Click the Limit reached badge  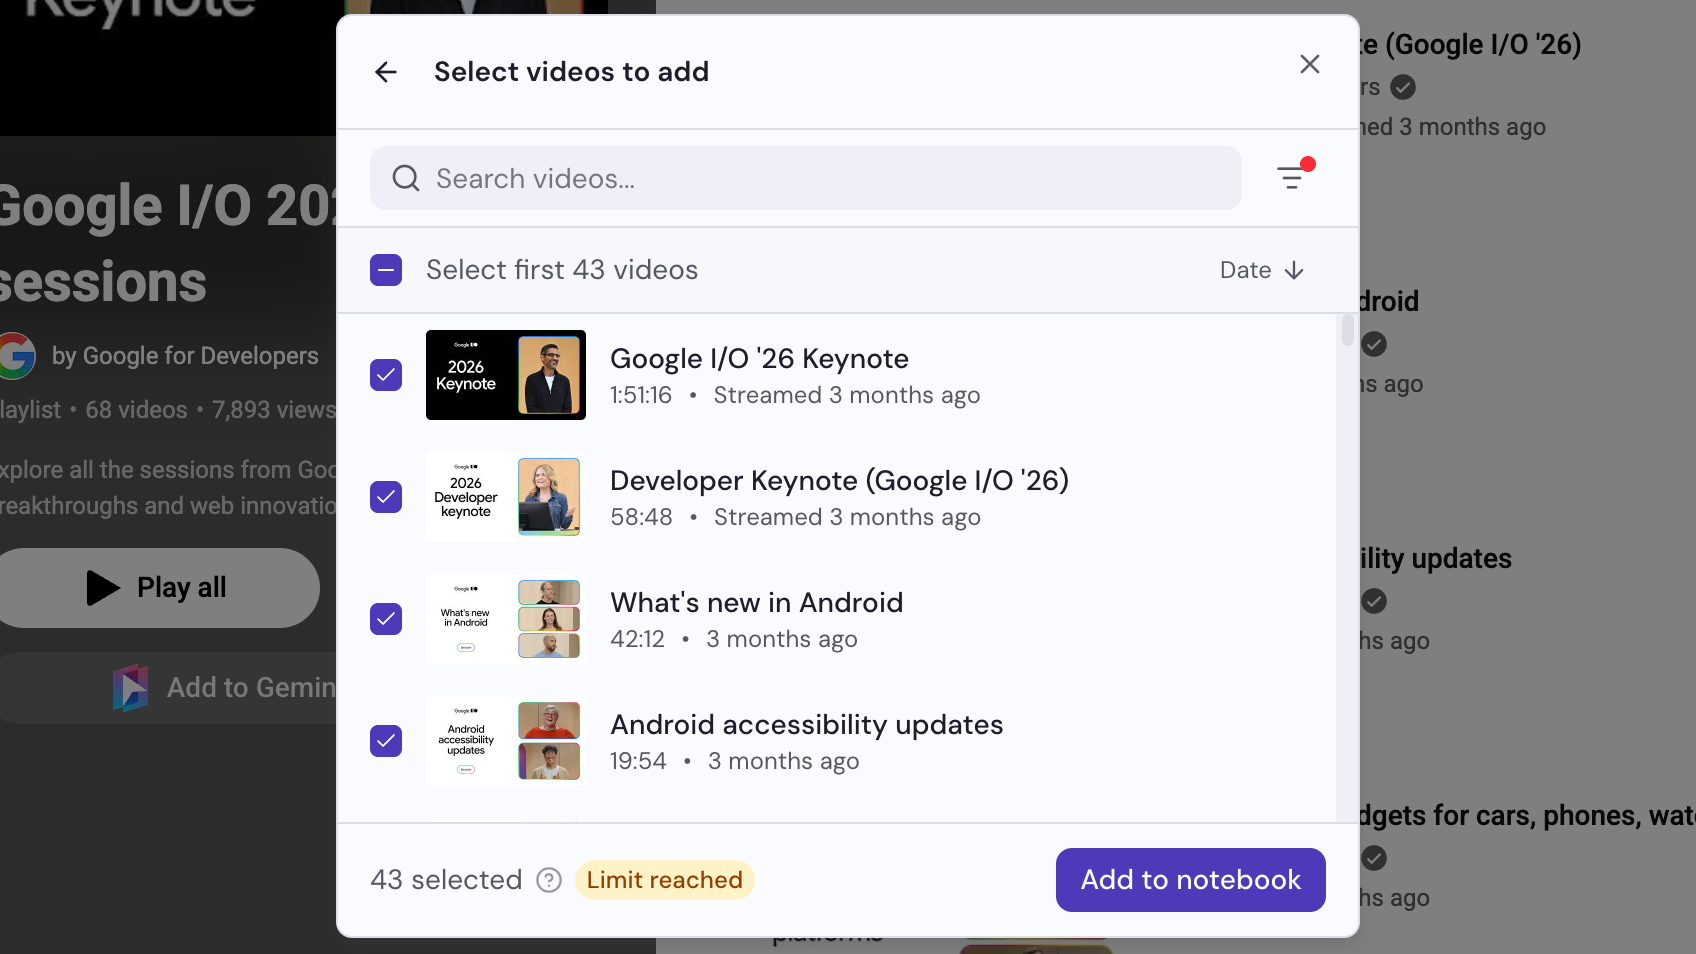click(x=665, y=880)
